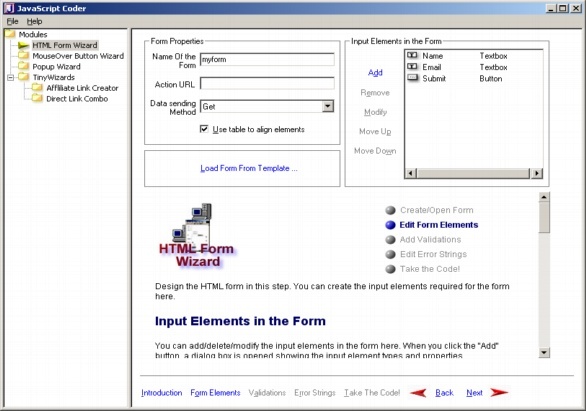Image resolution: width=586 pixels, height=411 pixels.
Task: Click the red Next arrow icon
Action: tap(499, 392)
